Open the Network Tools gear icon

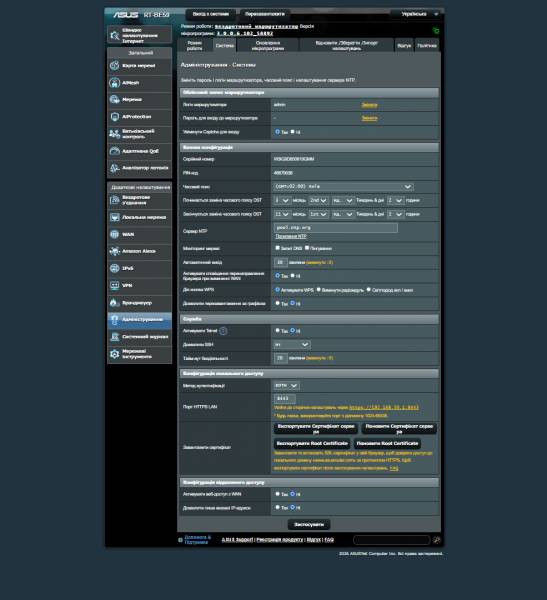pyautogui.click(x=114, y=354)
